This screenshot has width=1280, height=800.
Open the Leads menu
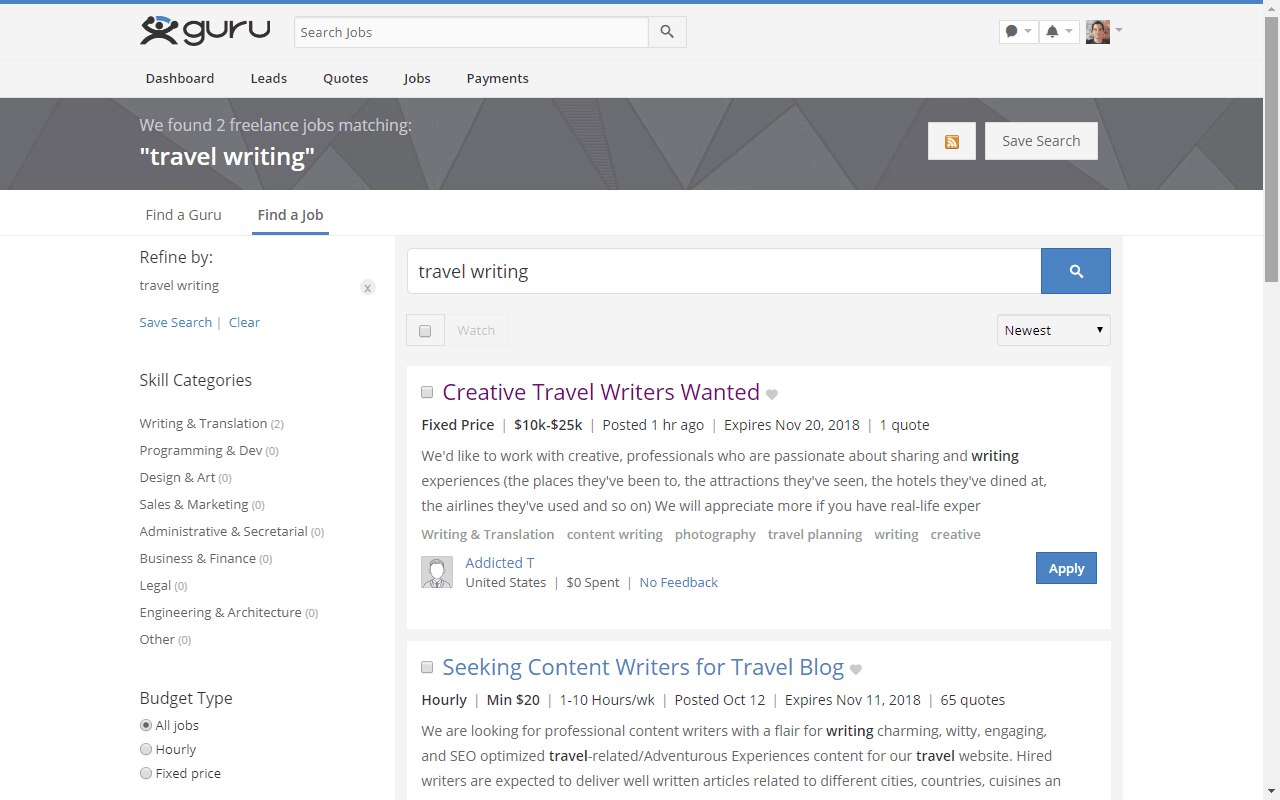268,78
